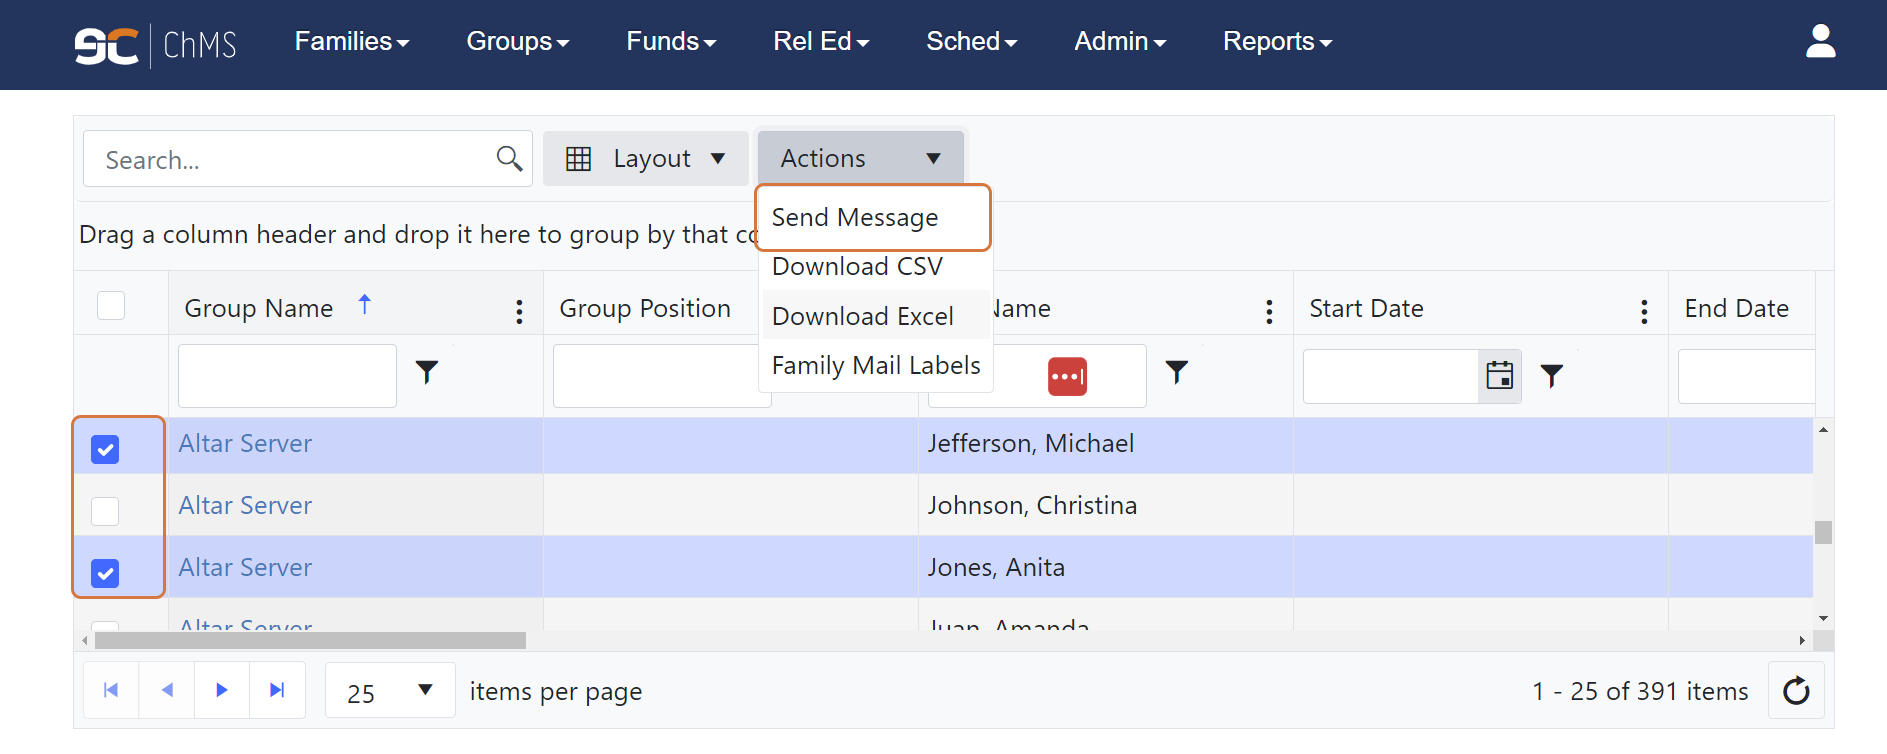Viewport: 1887px width, 754px height.
Task: Open the Groups dropdown menu
Action: pos(518,41)
